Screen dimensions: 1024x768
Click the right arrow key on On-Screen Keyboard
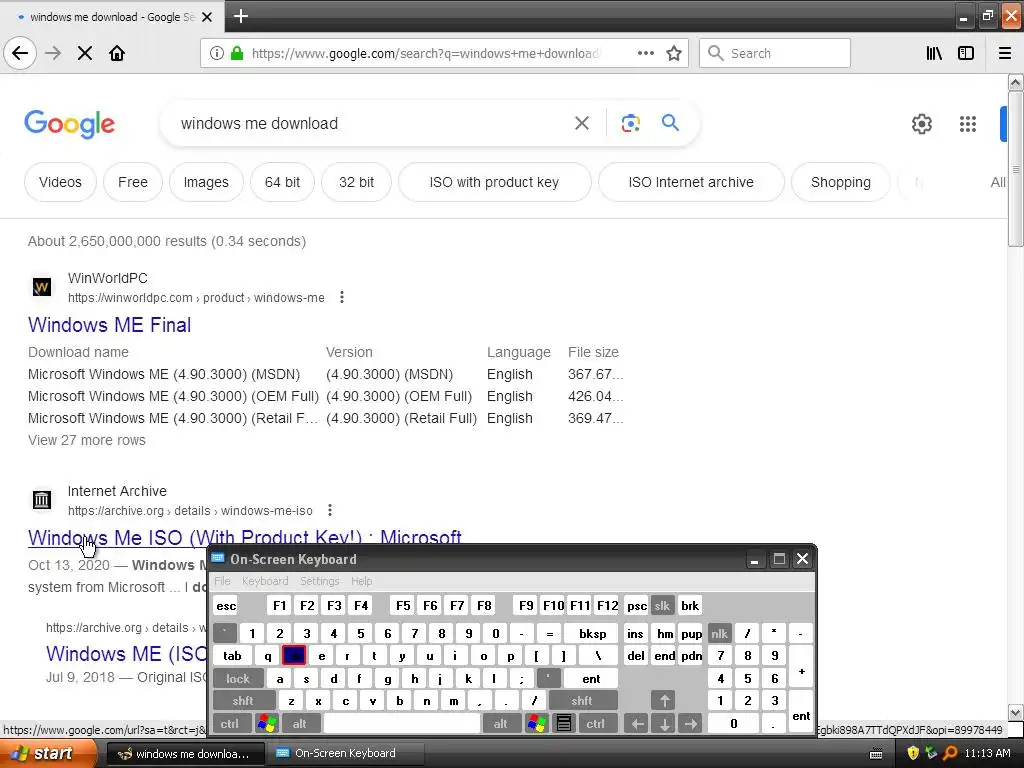click(691, 724)
